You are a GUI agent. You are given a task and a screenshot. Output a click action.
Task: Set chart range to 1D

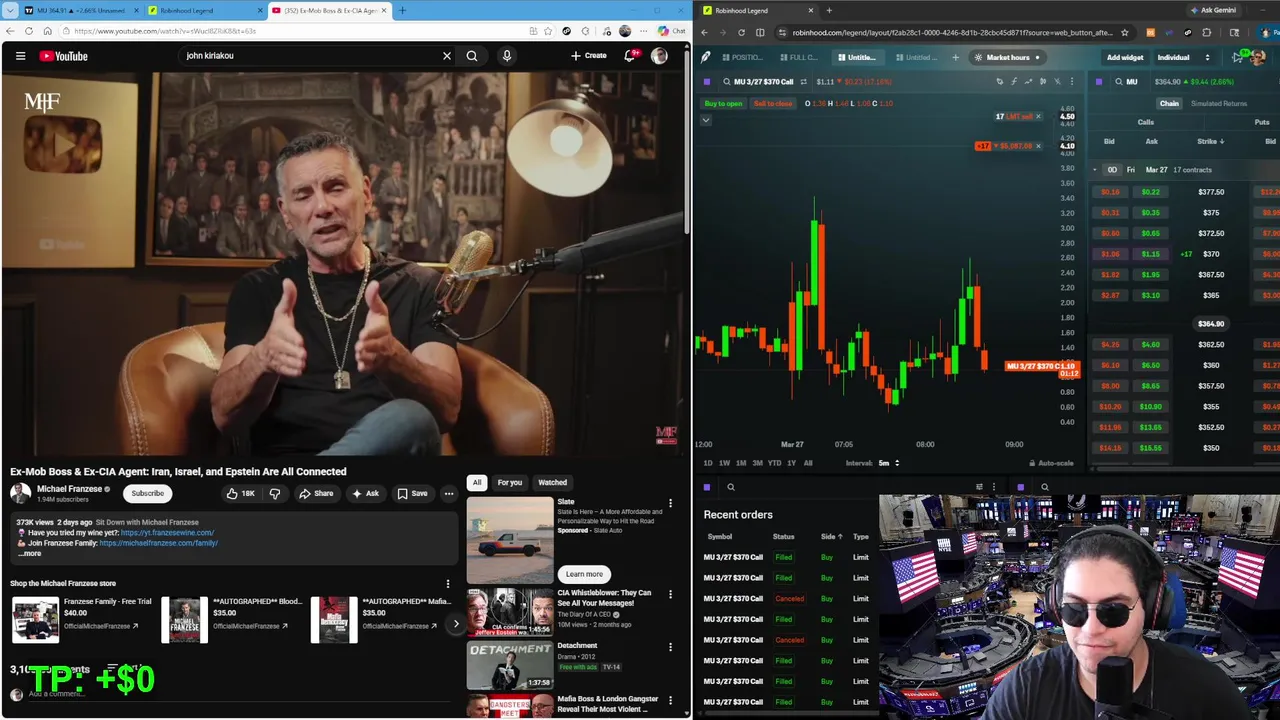708,463
